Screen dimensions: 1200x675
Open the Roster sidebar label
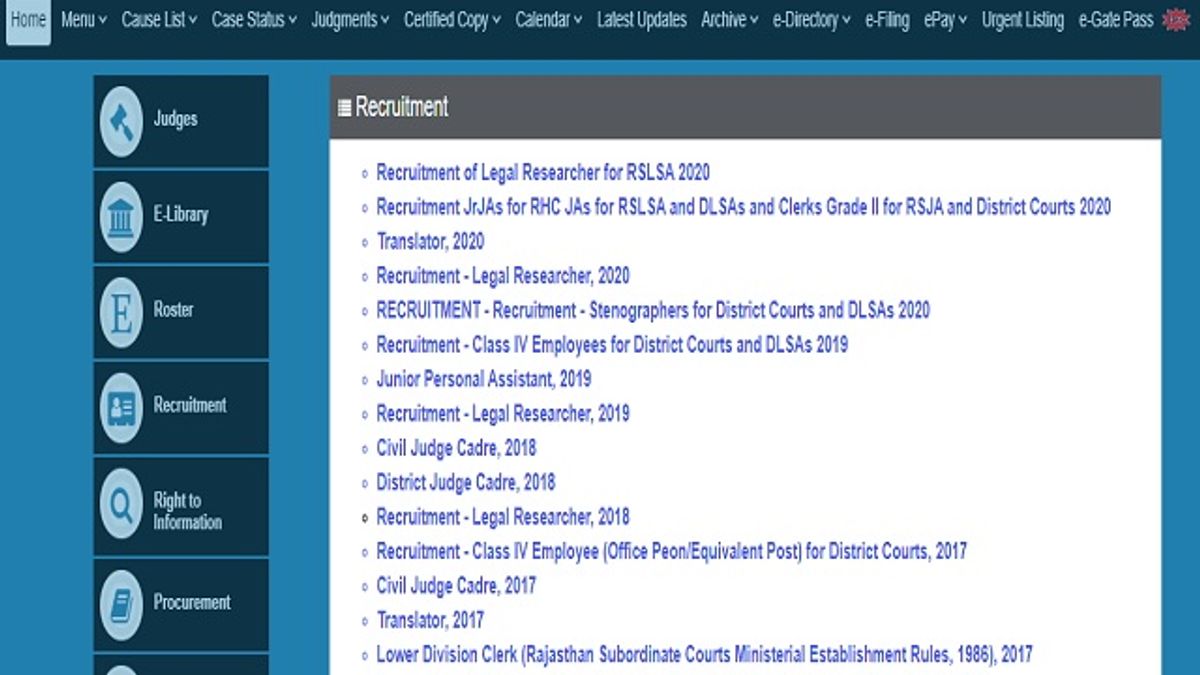tap(173, 310)
